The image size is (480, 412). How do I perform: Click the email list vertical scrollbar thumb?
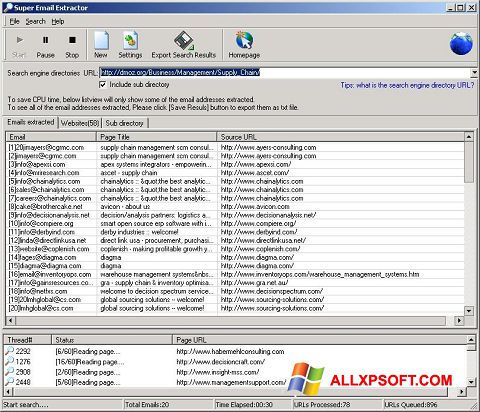click(x=469, y=162)
